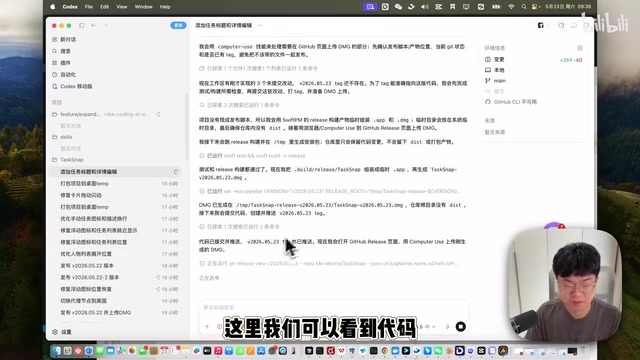Viewport: 640px width, 360px height.
Task: Open the Apple menu
Action: pos(53,7)
